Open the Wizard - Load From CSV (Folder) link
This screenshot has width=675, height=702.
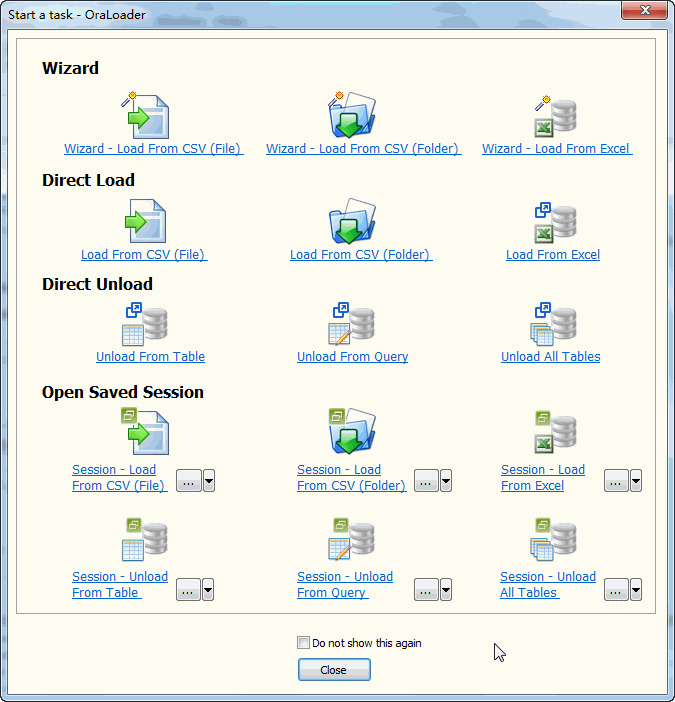click(363, 149)
